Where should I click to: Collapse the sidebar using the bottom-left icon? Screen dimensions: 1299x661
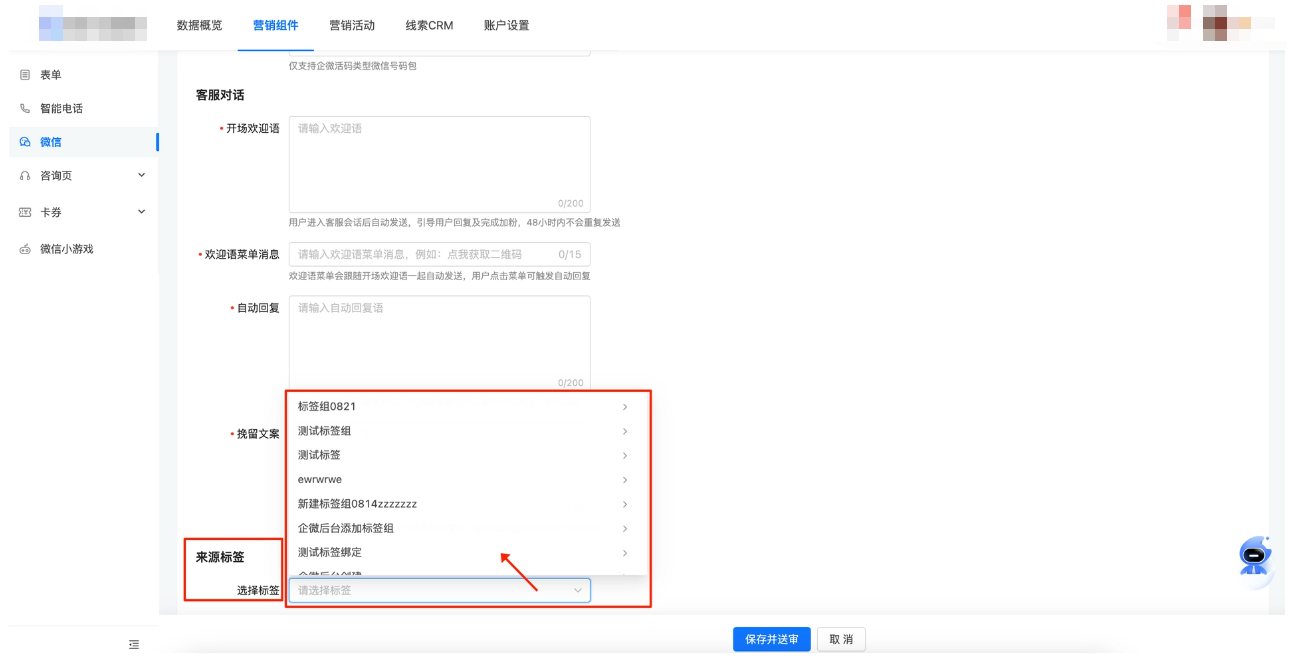click(x=134, y=646)
